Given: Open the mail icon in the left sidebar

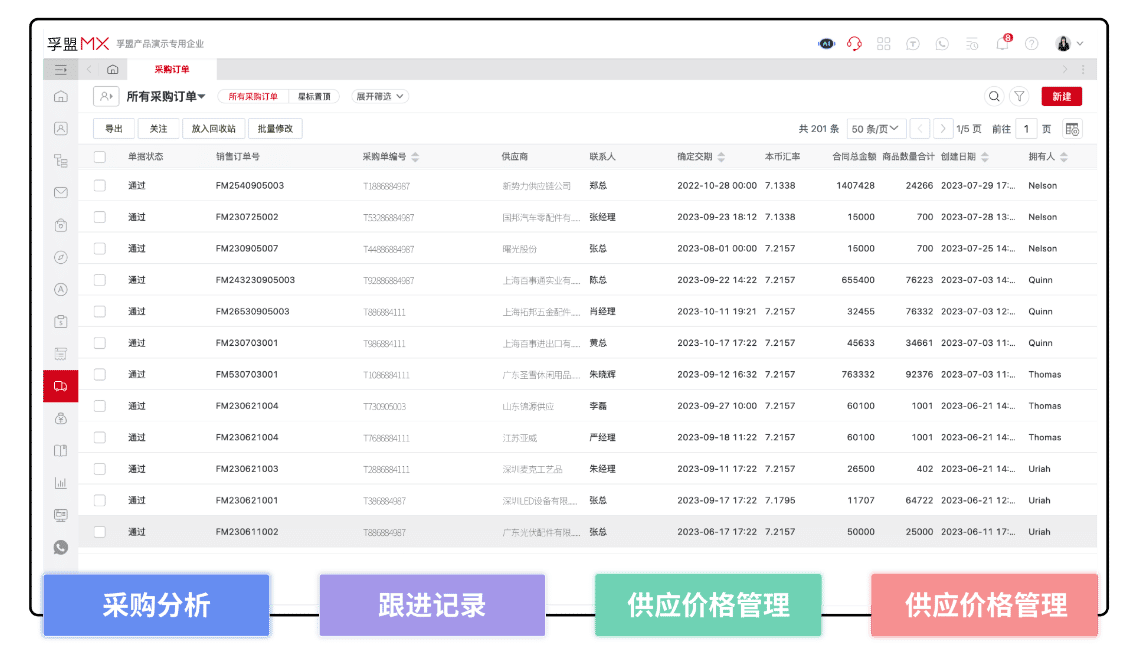Looking at the screenshot, I should [x=60, y=193].
